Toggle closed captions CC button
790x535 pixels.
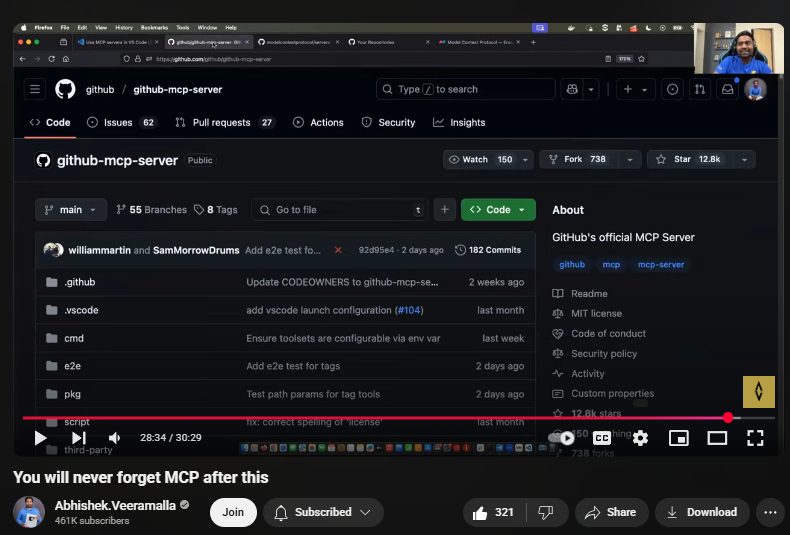[602, 438]
